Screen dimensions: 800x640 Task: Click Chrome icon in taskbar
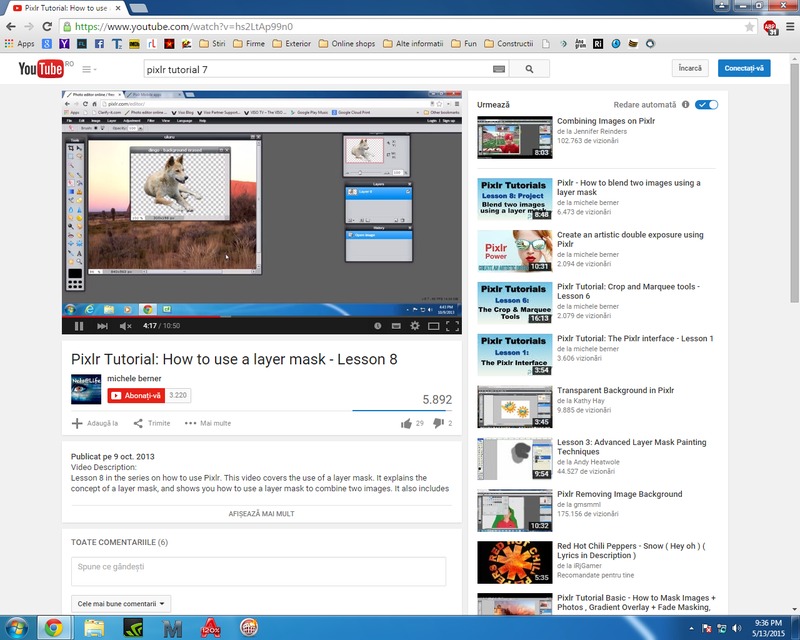[x=53, y=628]
